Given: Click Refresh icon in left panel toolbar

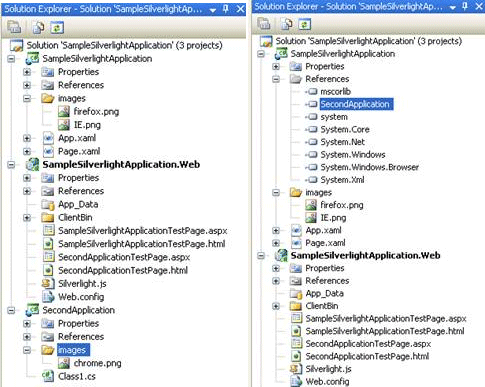Looking at the screenshot, I should [57, 27].
